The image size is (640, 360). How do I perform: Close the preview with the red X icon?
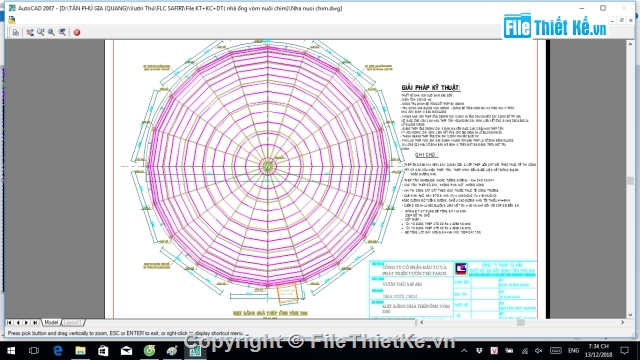[x=77, y=32]
